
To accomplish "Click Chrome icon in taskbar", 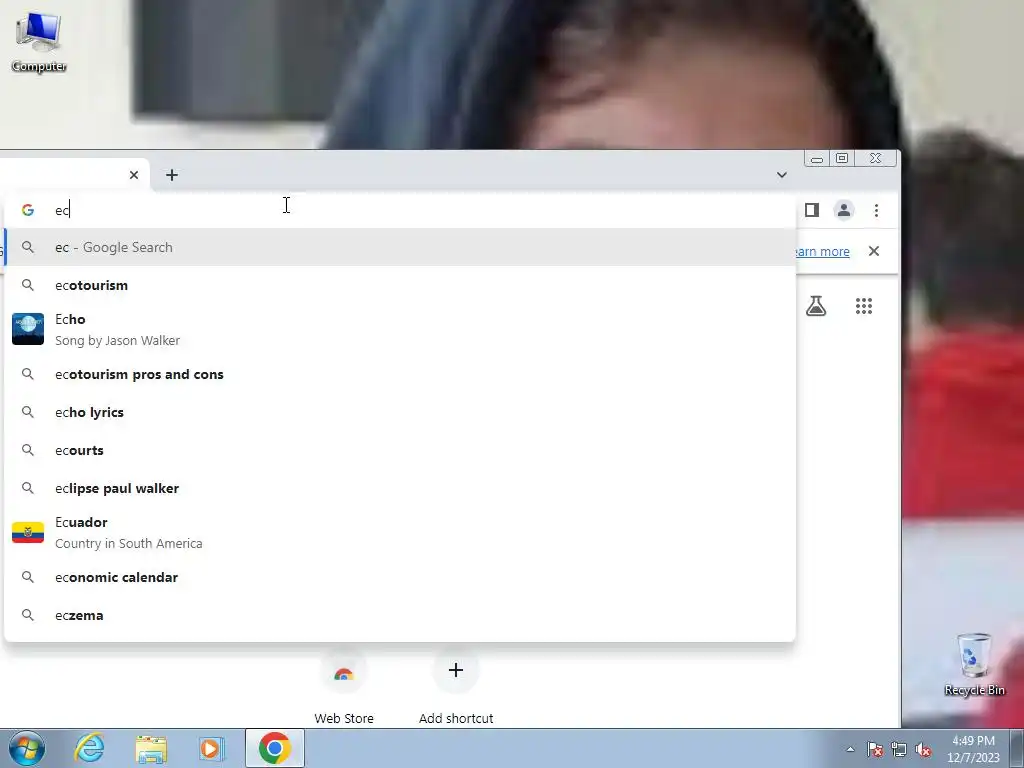I will (x=275, y=748).
